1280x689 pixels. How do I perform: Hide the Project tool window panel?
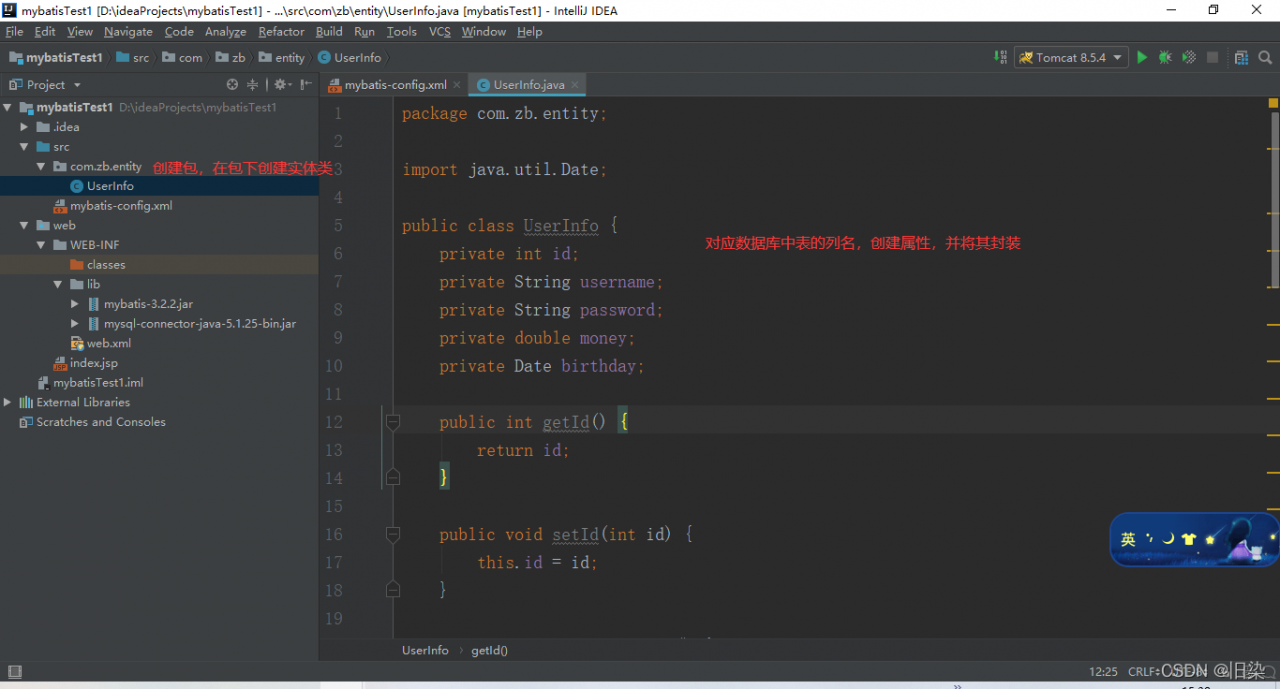click(304, 85)
